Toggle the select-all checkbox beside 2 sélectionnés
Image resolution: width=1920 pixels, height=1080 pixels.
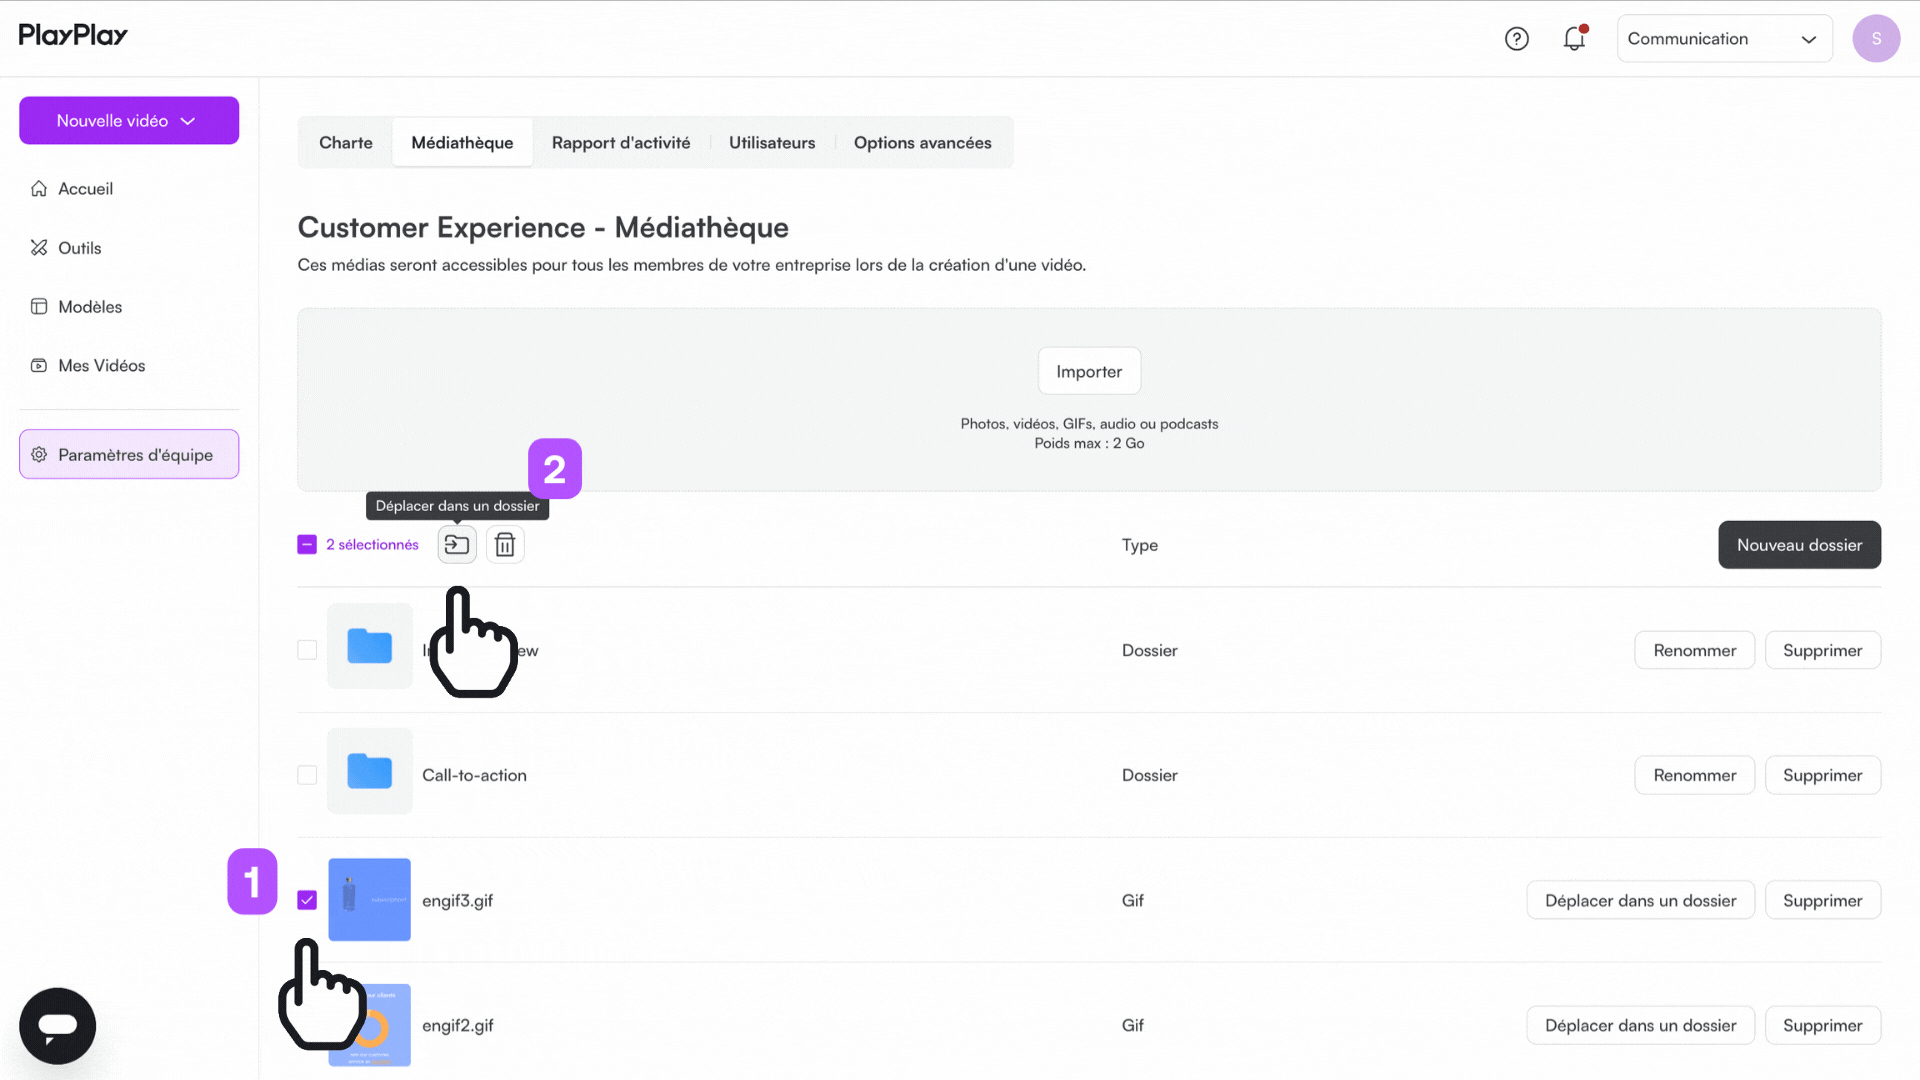point(307,545)
